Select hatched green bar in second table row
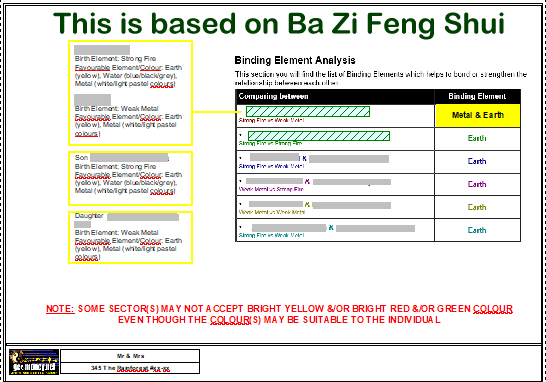Screen dimensions: 546x382 click(319, 136)
